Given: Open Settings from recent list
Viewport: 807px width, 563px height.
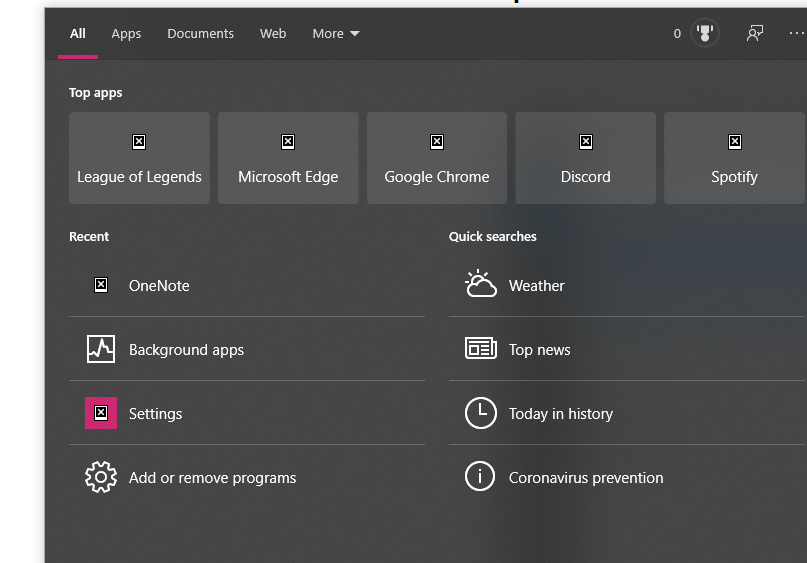Looking at the screenshot, I should (247, 413).
